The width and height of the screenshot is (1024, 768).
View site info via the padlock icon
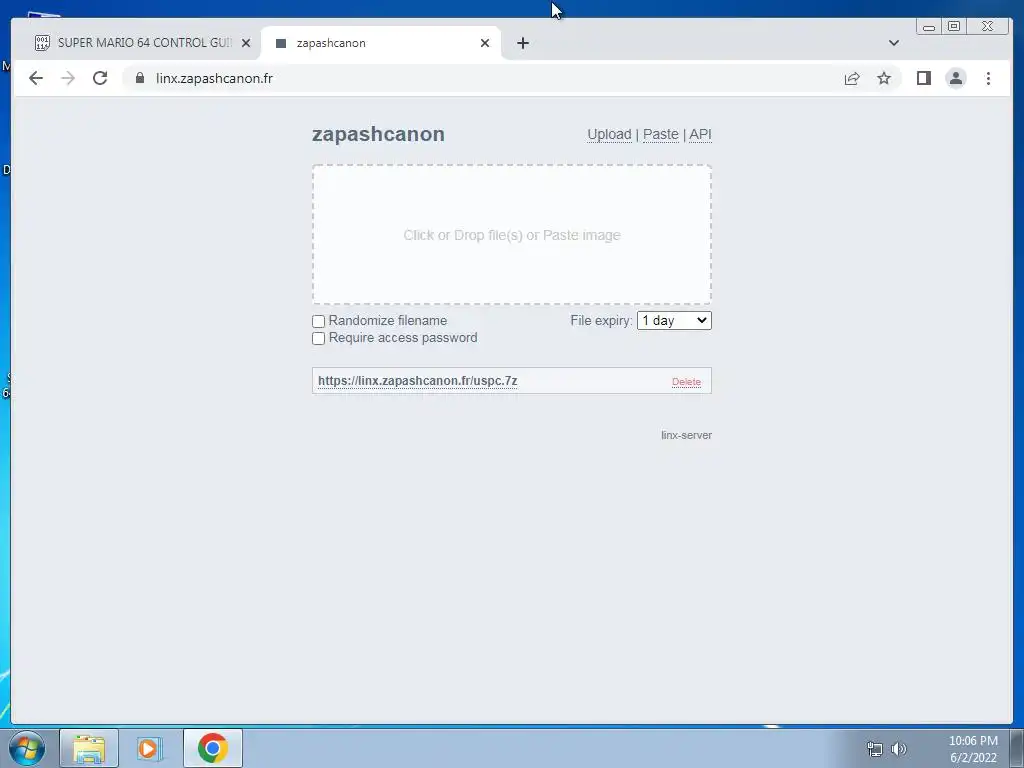pyautogui.click(x=140, y=78)
